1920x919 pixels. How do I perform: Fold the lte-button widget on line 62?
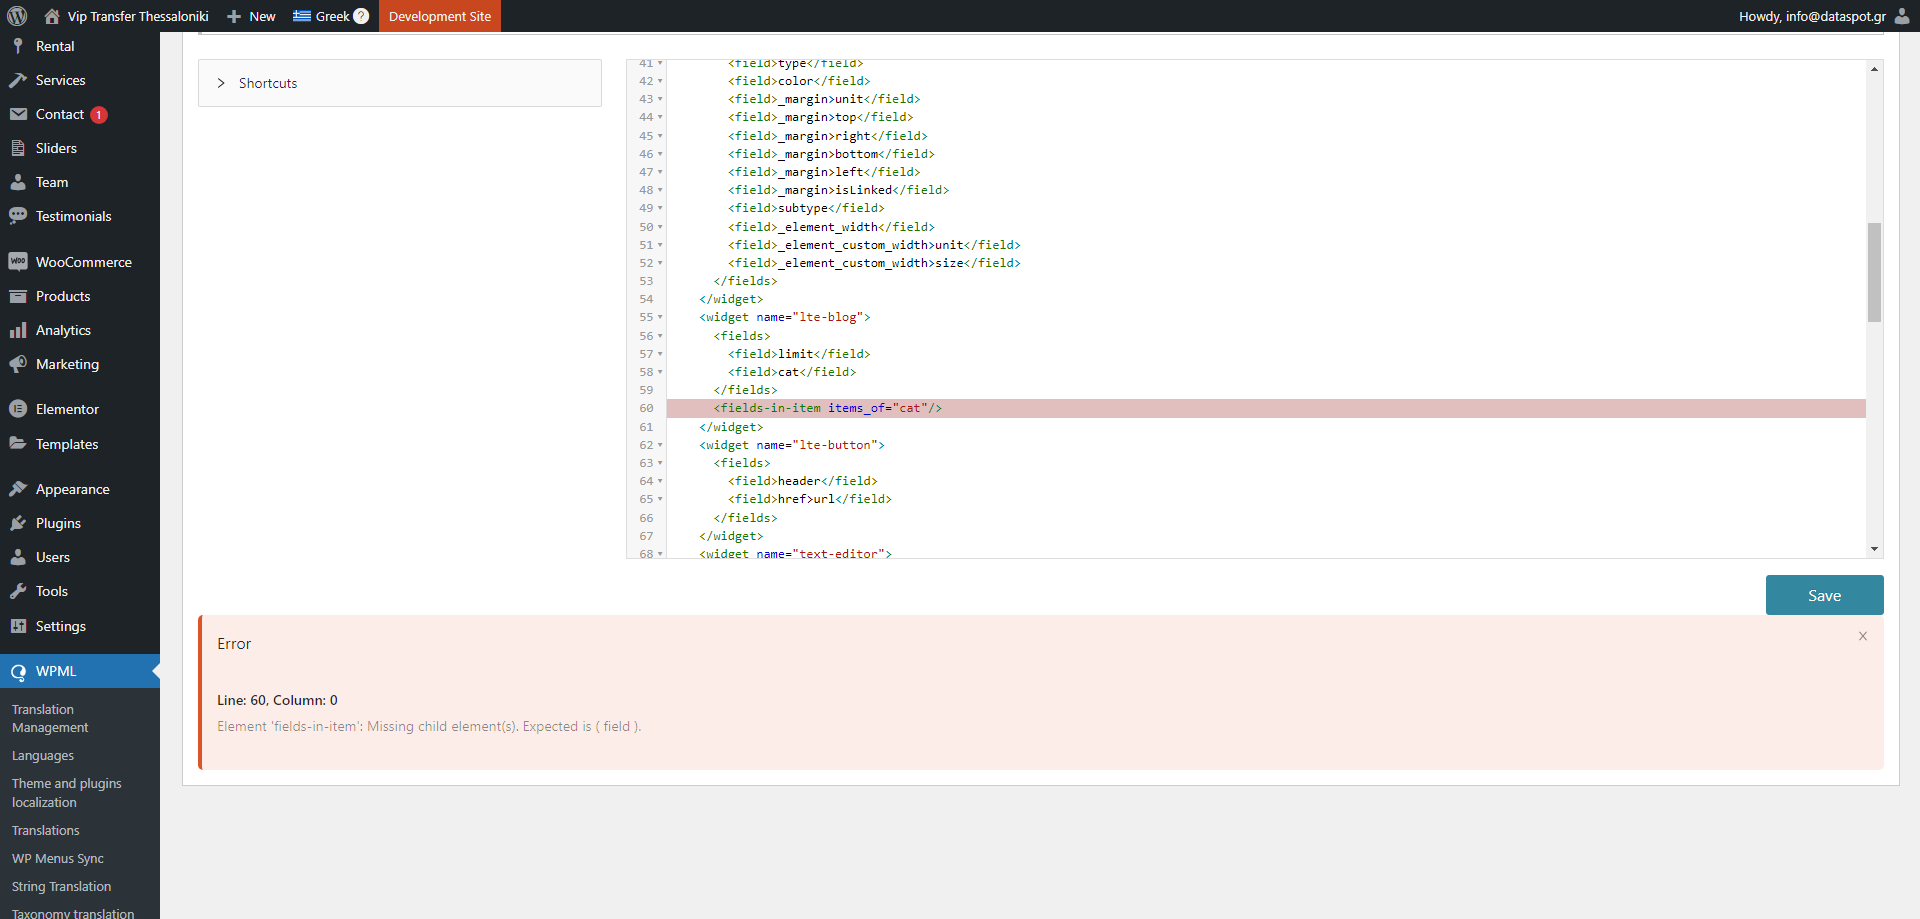660,446
